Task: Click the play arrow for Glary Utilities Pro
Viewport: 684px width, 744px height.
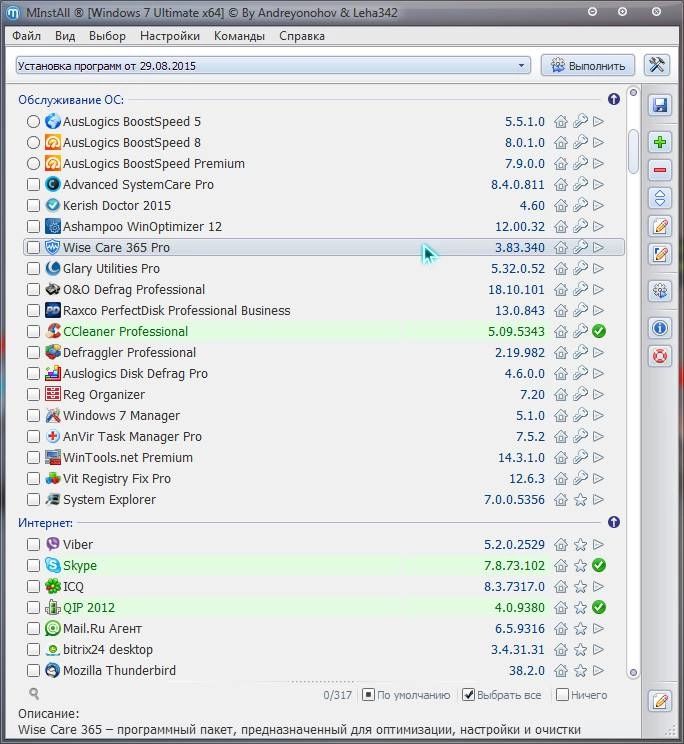Action: point(599,269)
